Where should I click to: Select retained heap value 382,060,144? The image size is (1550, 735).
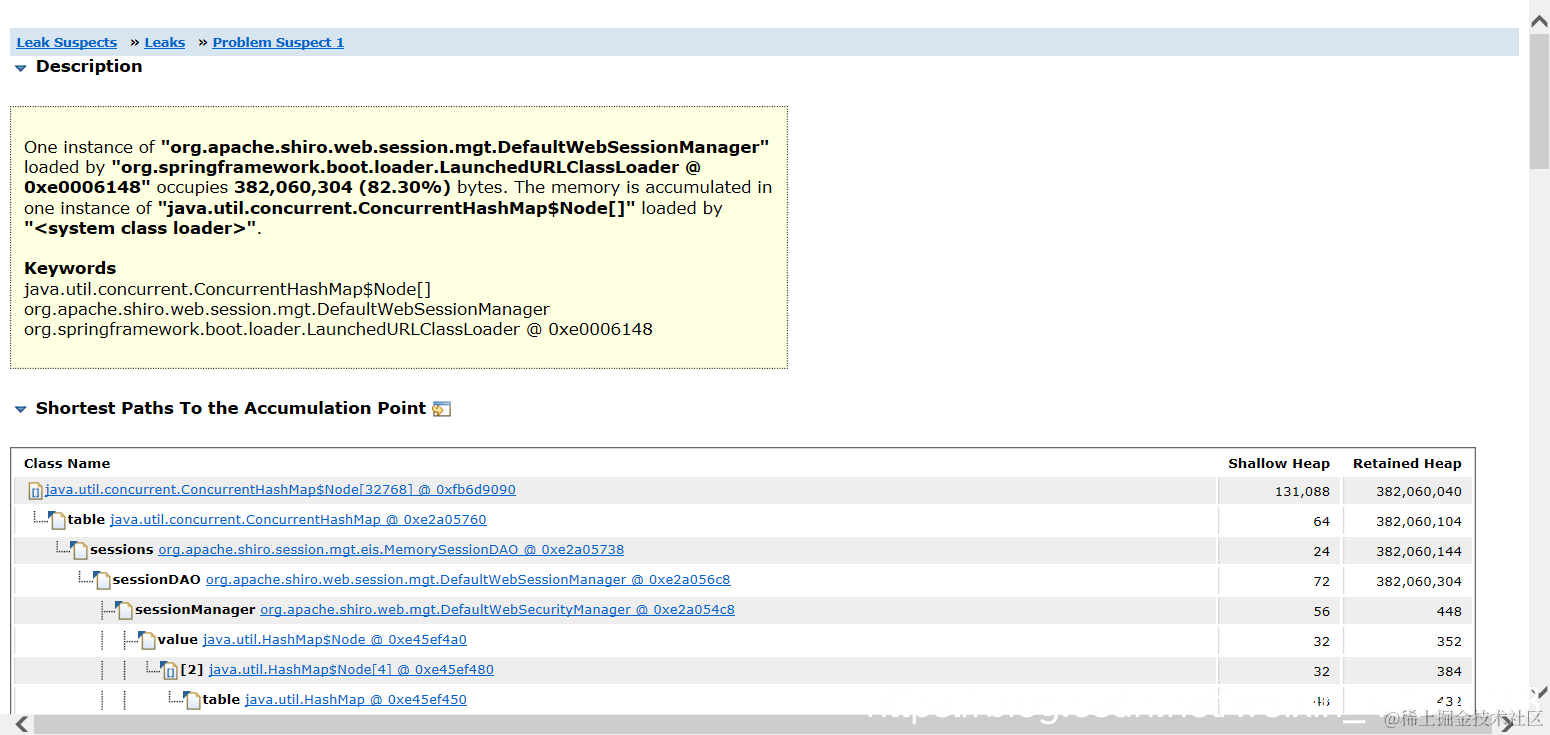[1419, 551]
